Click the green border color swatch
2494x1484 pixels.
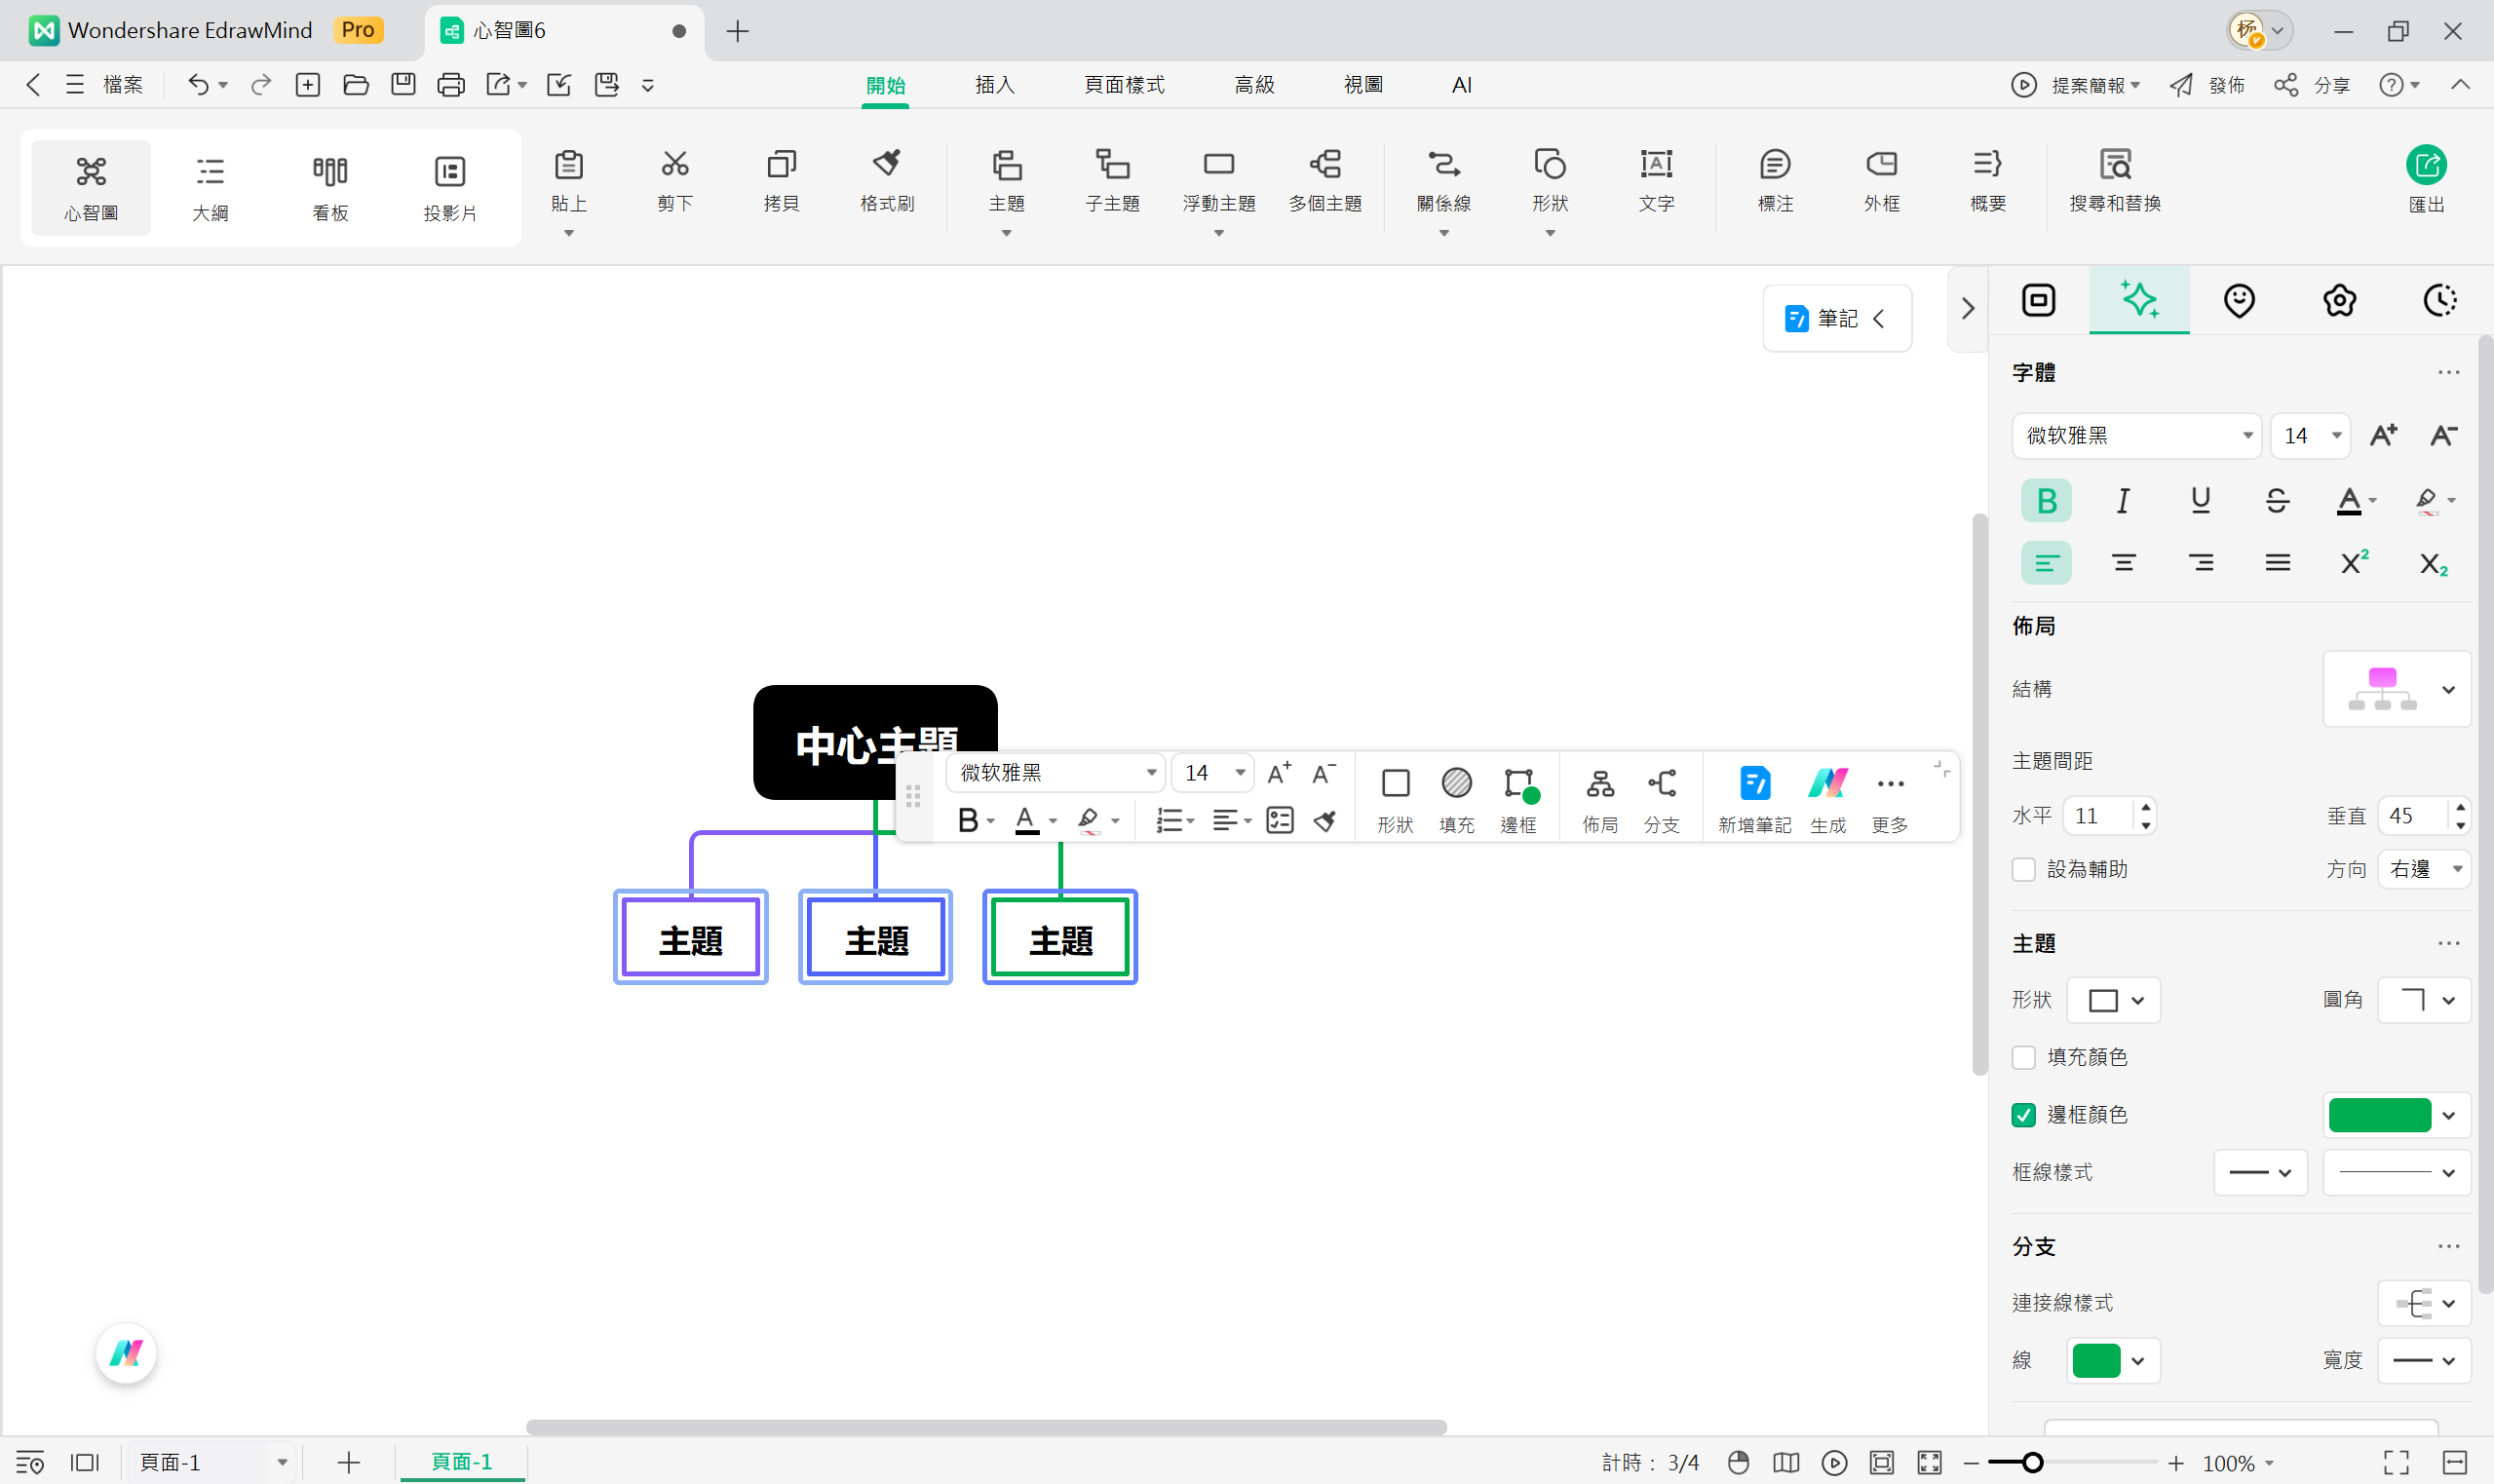(x=2379, y=1115)
